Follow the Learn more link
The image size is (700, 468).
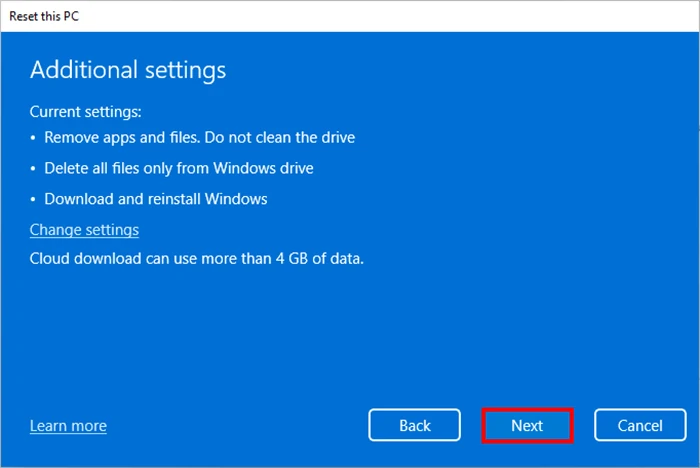click(68, 426)
